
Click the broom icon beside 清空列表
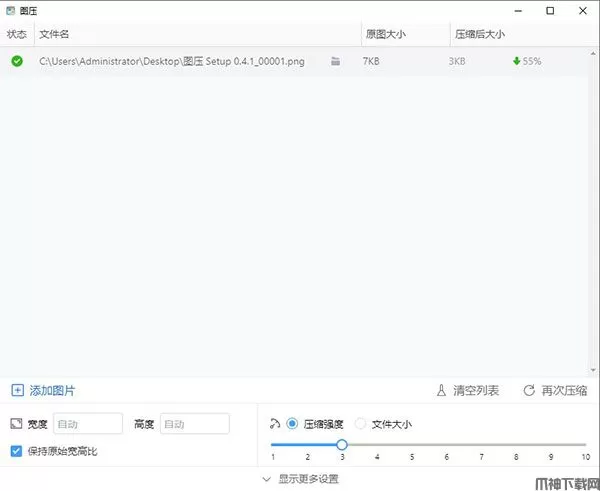point(441,390)
